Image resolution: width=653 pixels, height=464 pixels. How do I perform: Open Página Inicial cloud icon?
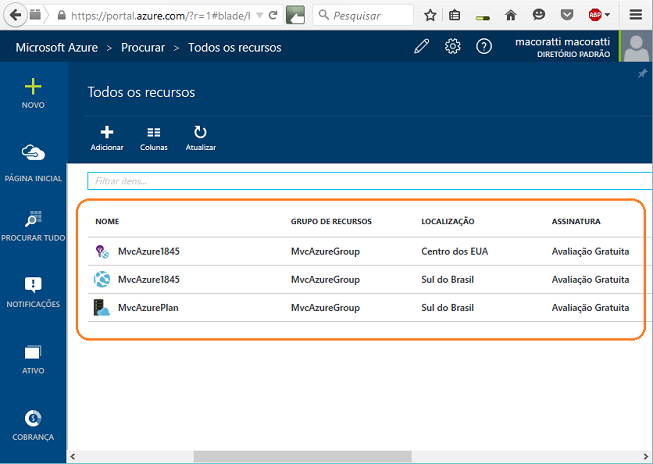pyautogui.click(x=33, y=152)
